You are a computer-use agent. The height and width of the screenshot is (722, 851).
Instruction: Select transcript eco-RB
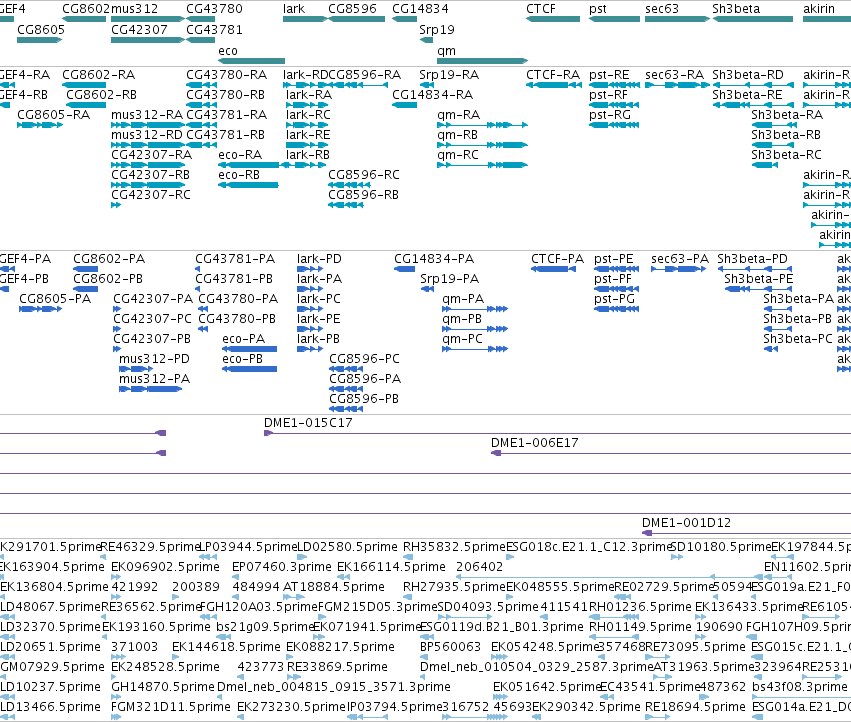[249, 185]
